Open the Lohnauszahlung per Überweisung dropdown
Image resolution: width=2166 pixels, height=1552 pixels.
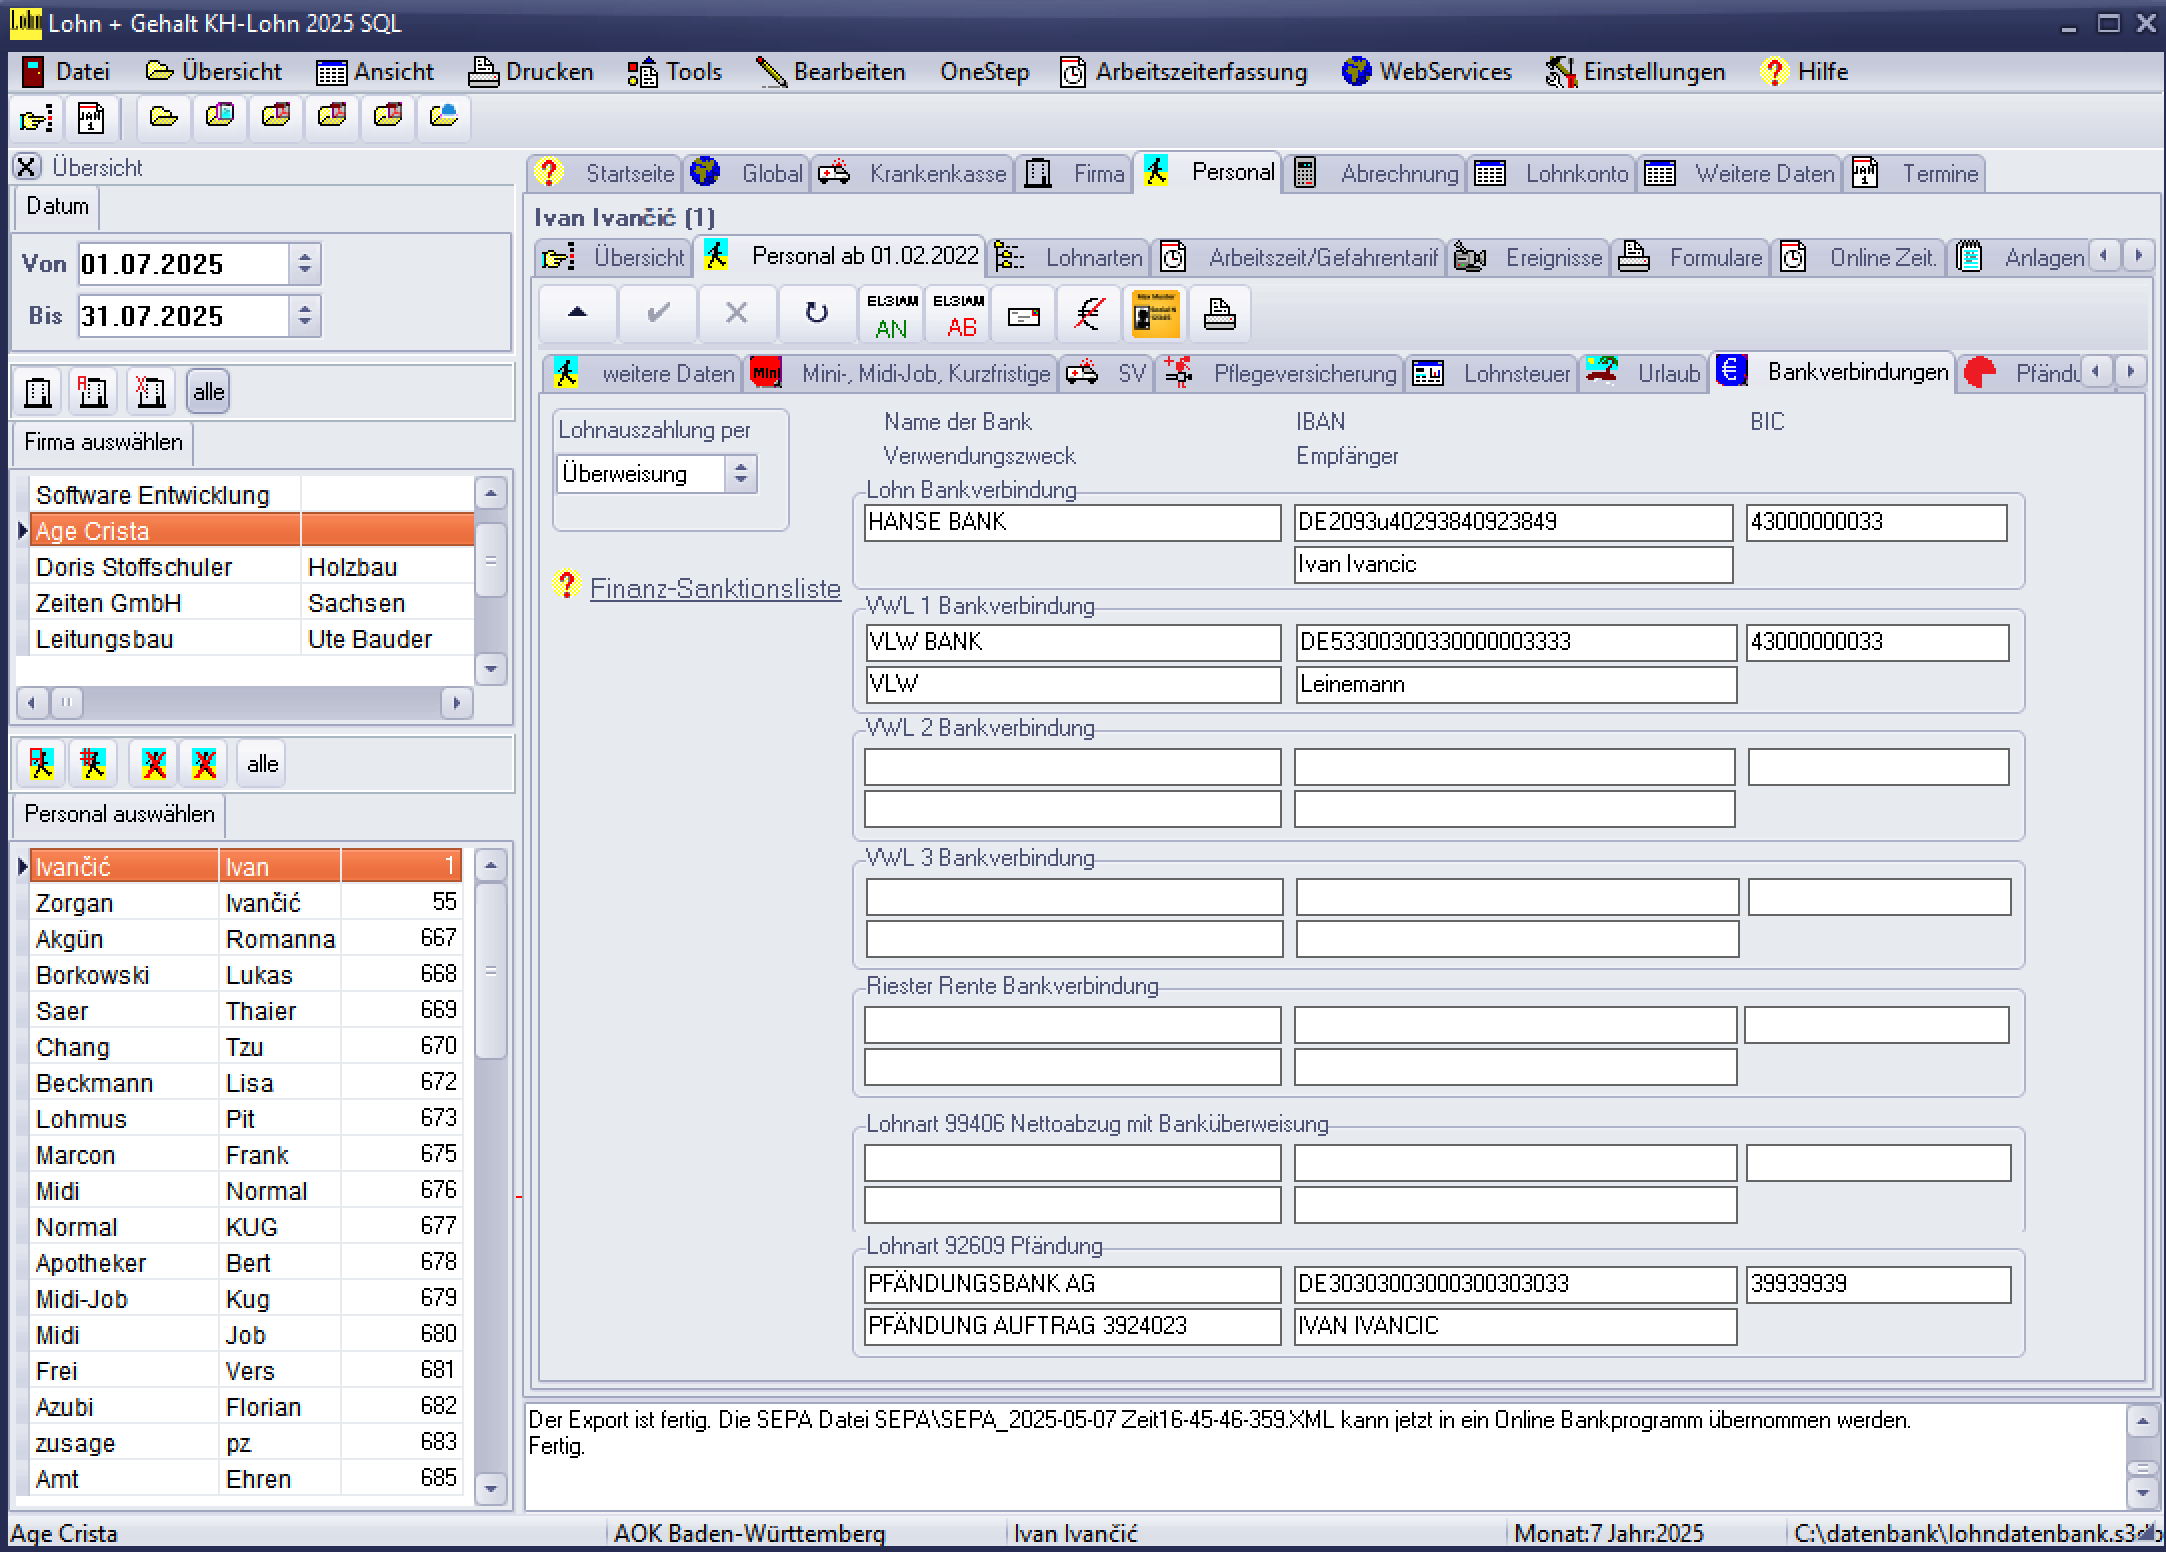coord(740,473)
